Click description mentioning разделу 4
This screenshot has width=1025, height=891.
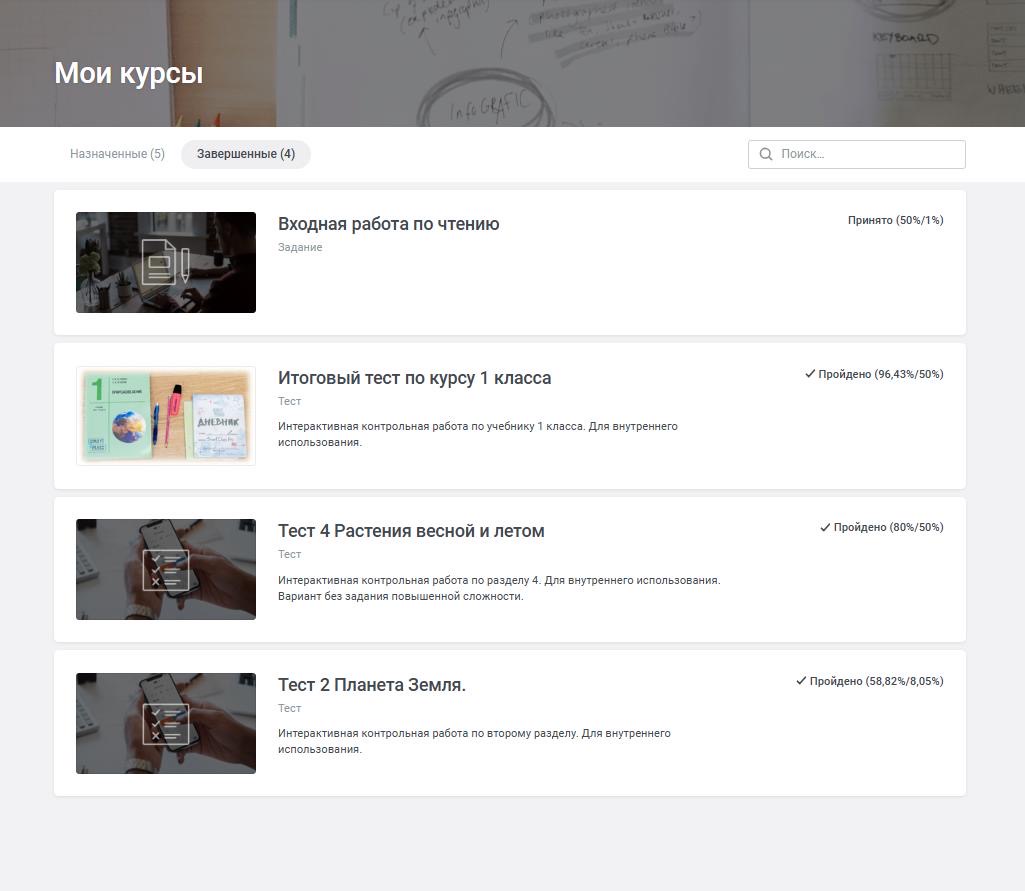coord(499,588)
